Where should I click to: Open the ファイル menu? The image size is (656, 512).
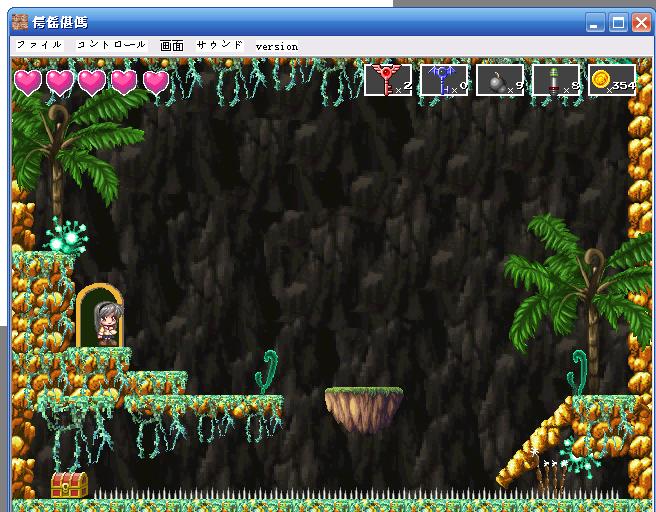(x=40, y=45)
